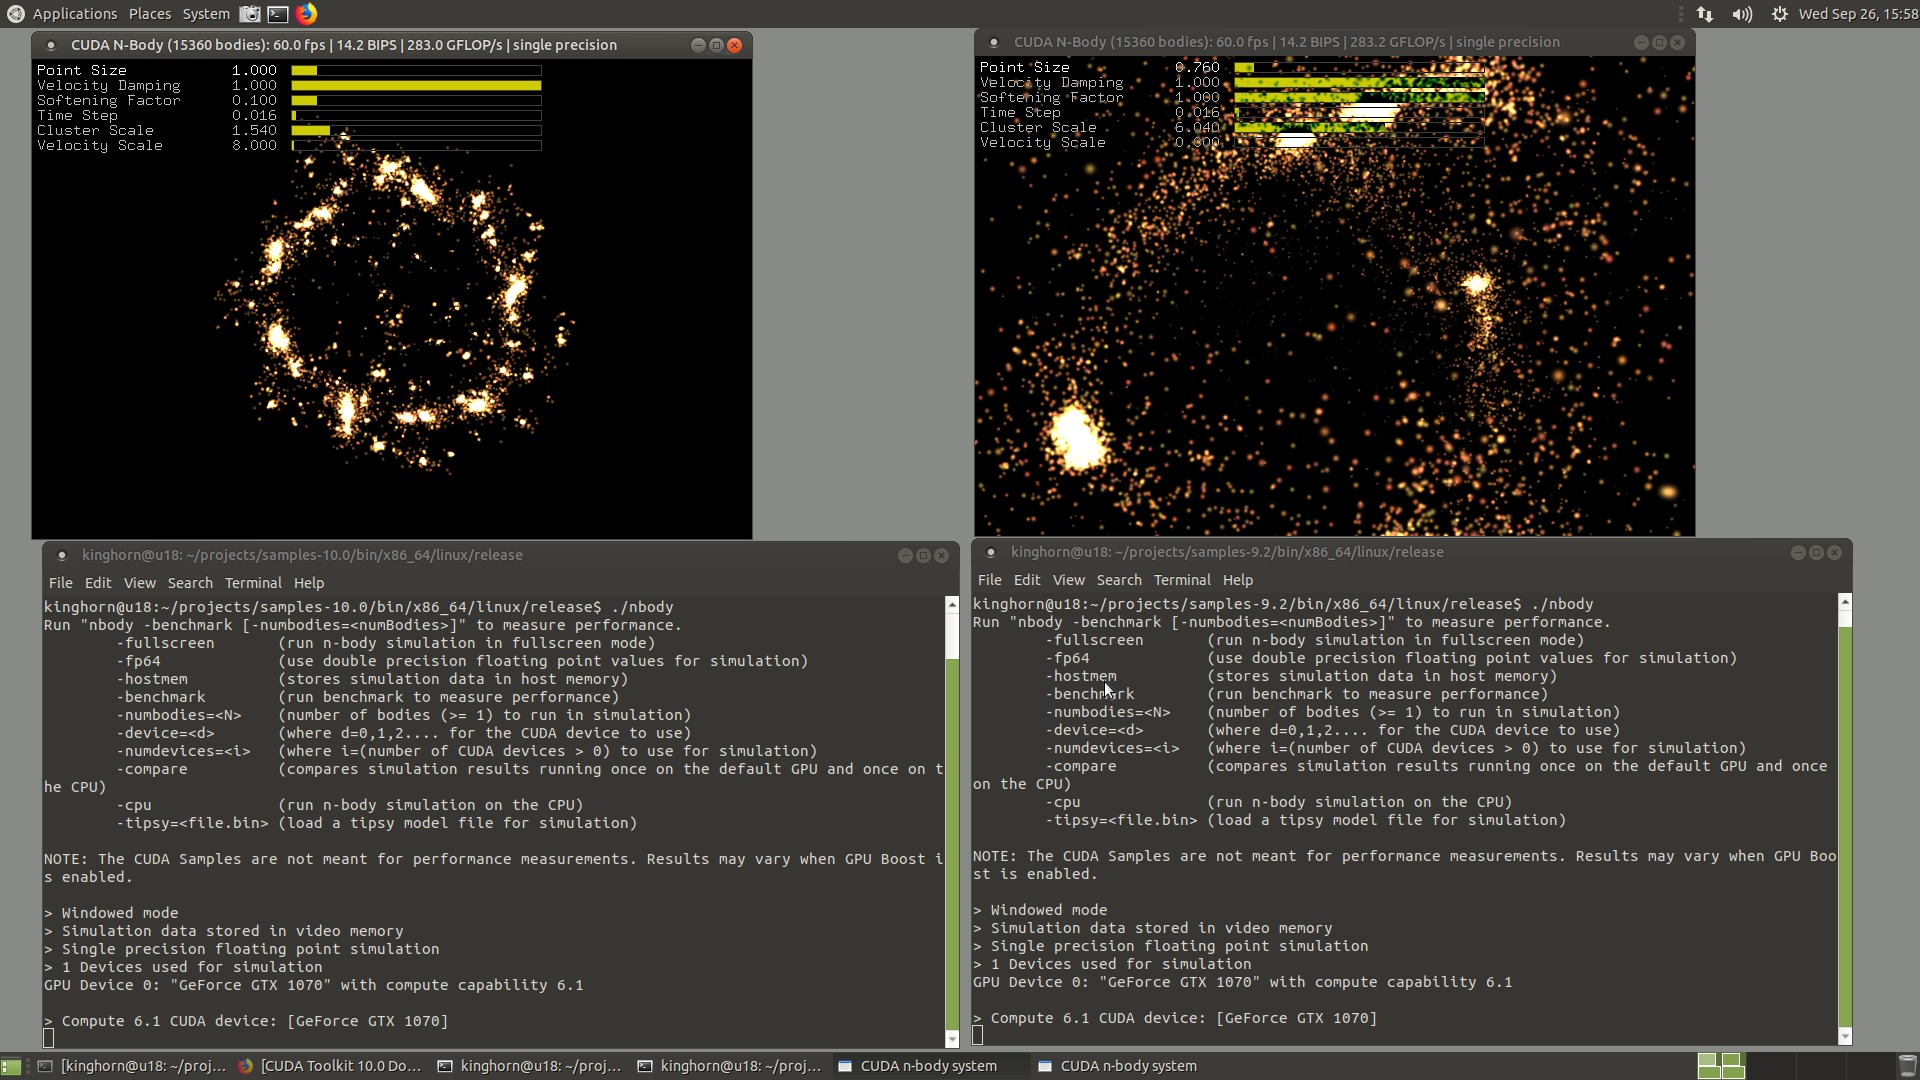1920x1080 pixels.
Task: Expand the Places menu
Action: tap(149, 14)
